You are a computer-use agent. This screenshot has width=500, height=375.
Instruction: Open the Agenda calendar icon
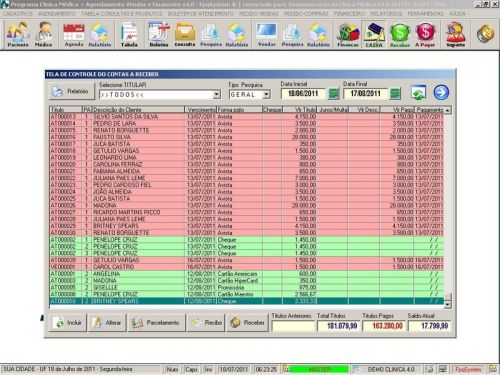[74, 34]
